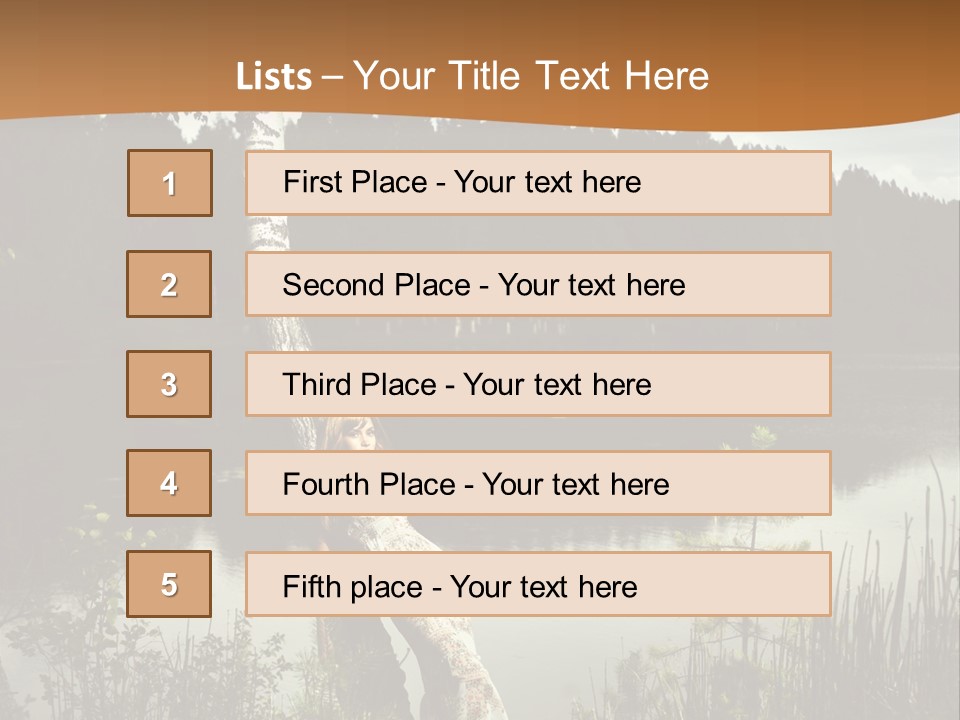Screen dimensions: 960x720
Task: Click the number 1 box
Action: 170,183
